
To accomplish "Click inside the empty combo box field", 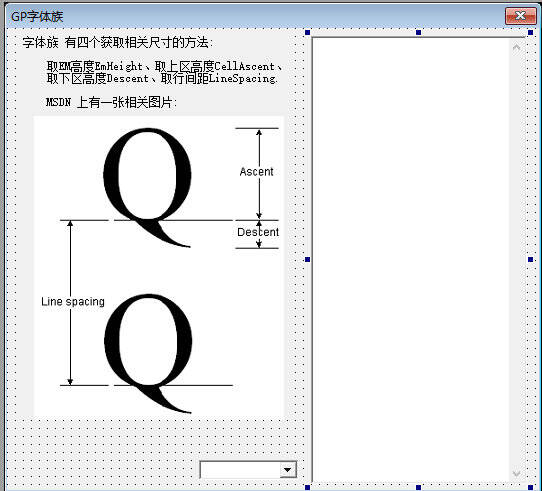I will click(240, 470).
